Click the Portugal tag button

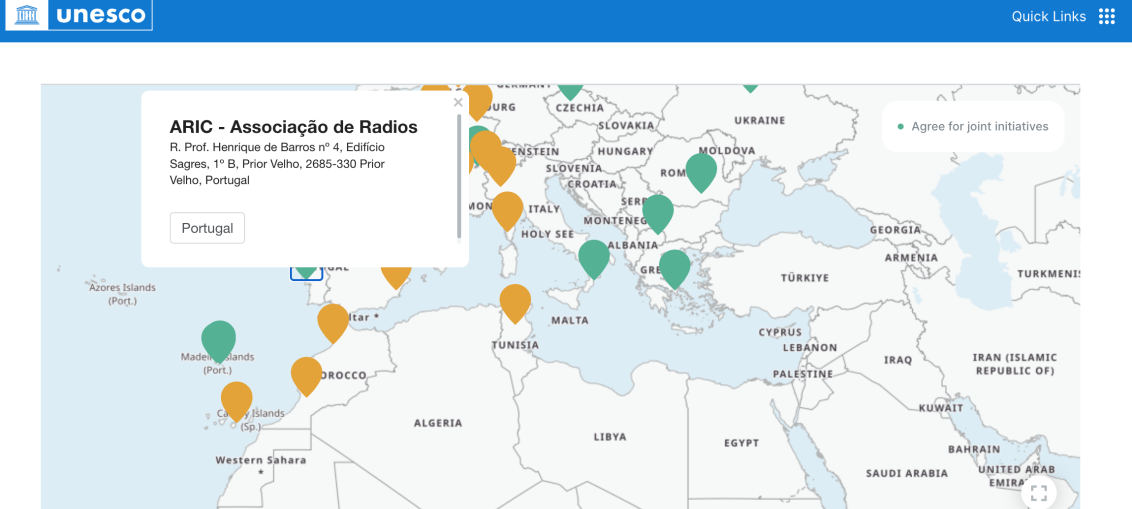(207, 228)
